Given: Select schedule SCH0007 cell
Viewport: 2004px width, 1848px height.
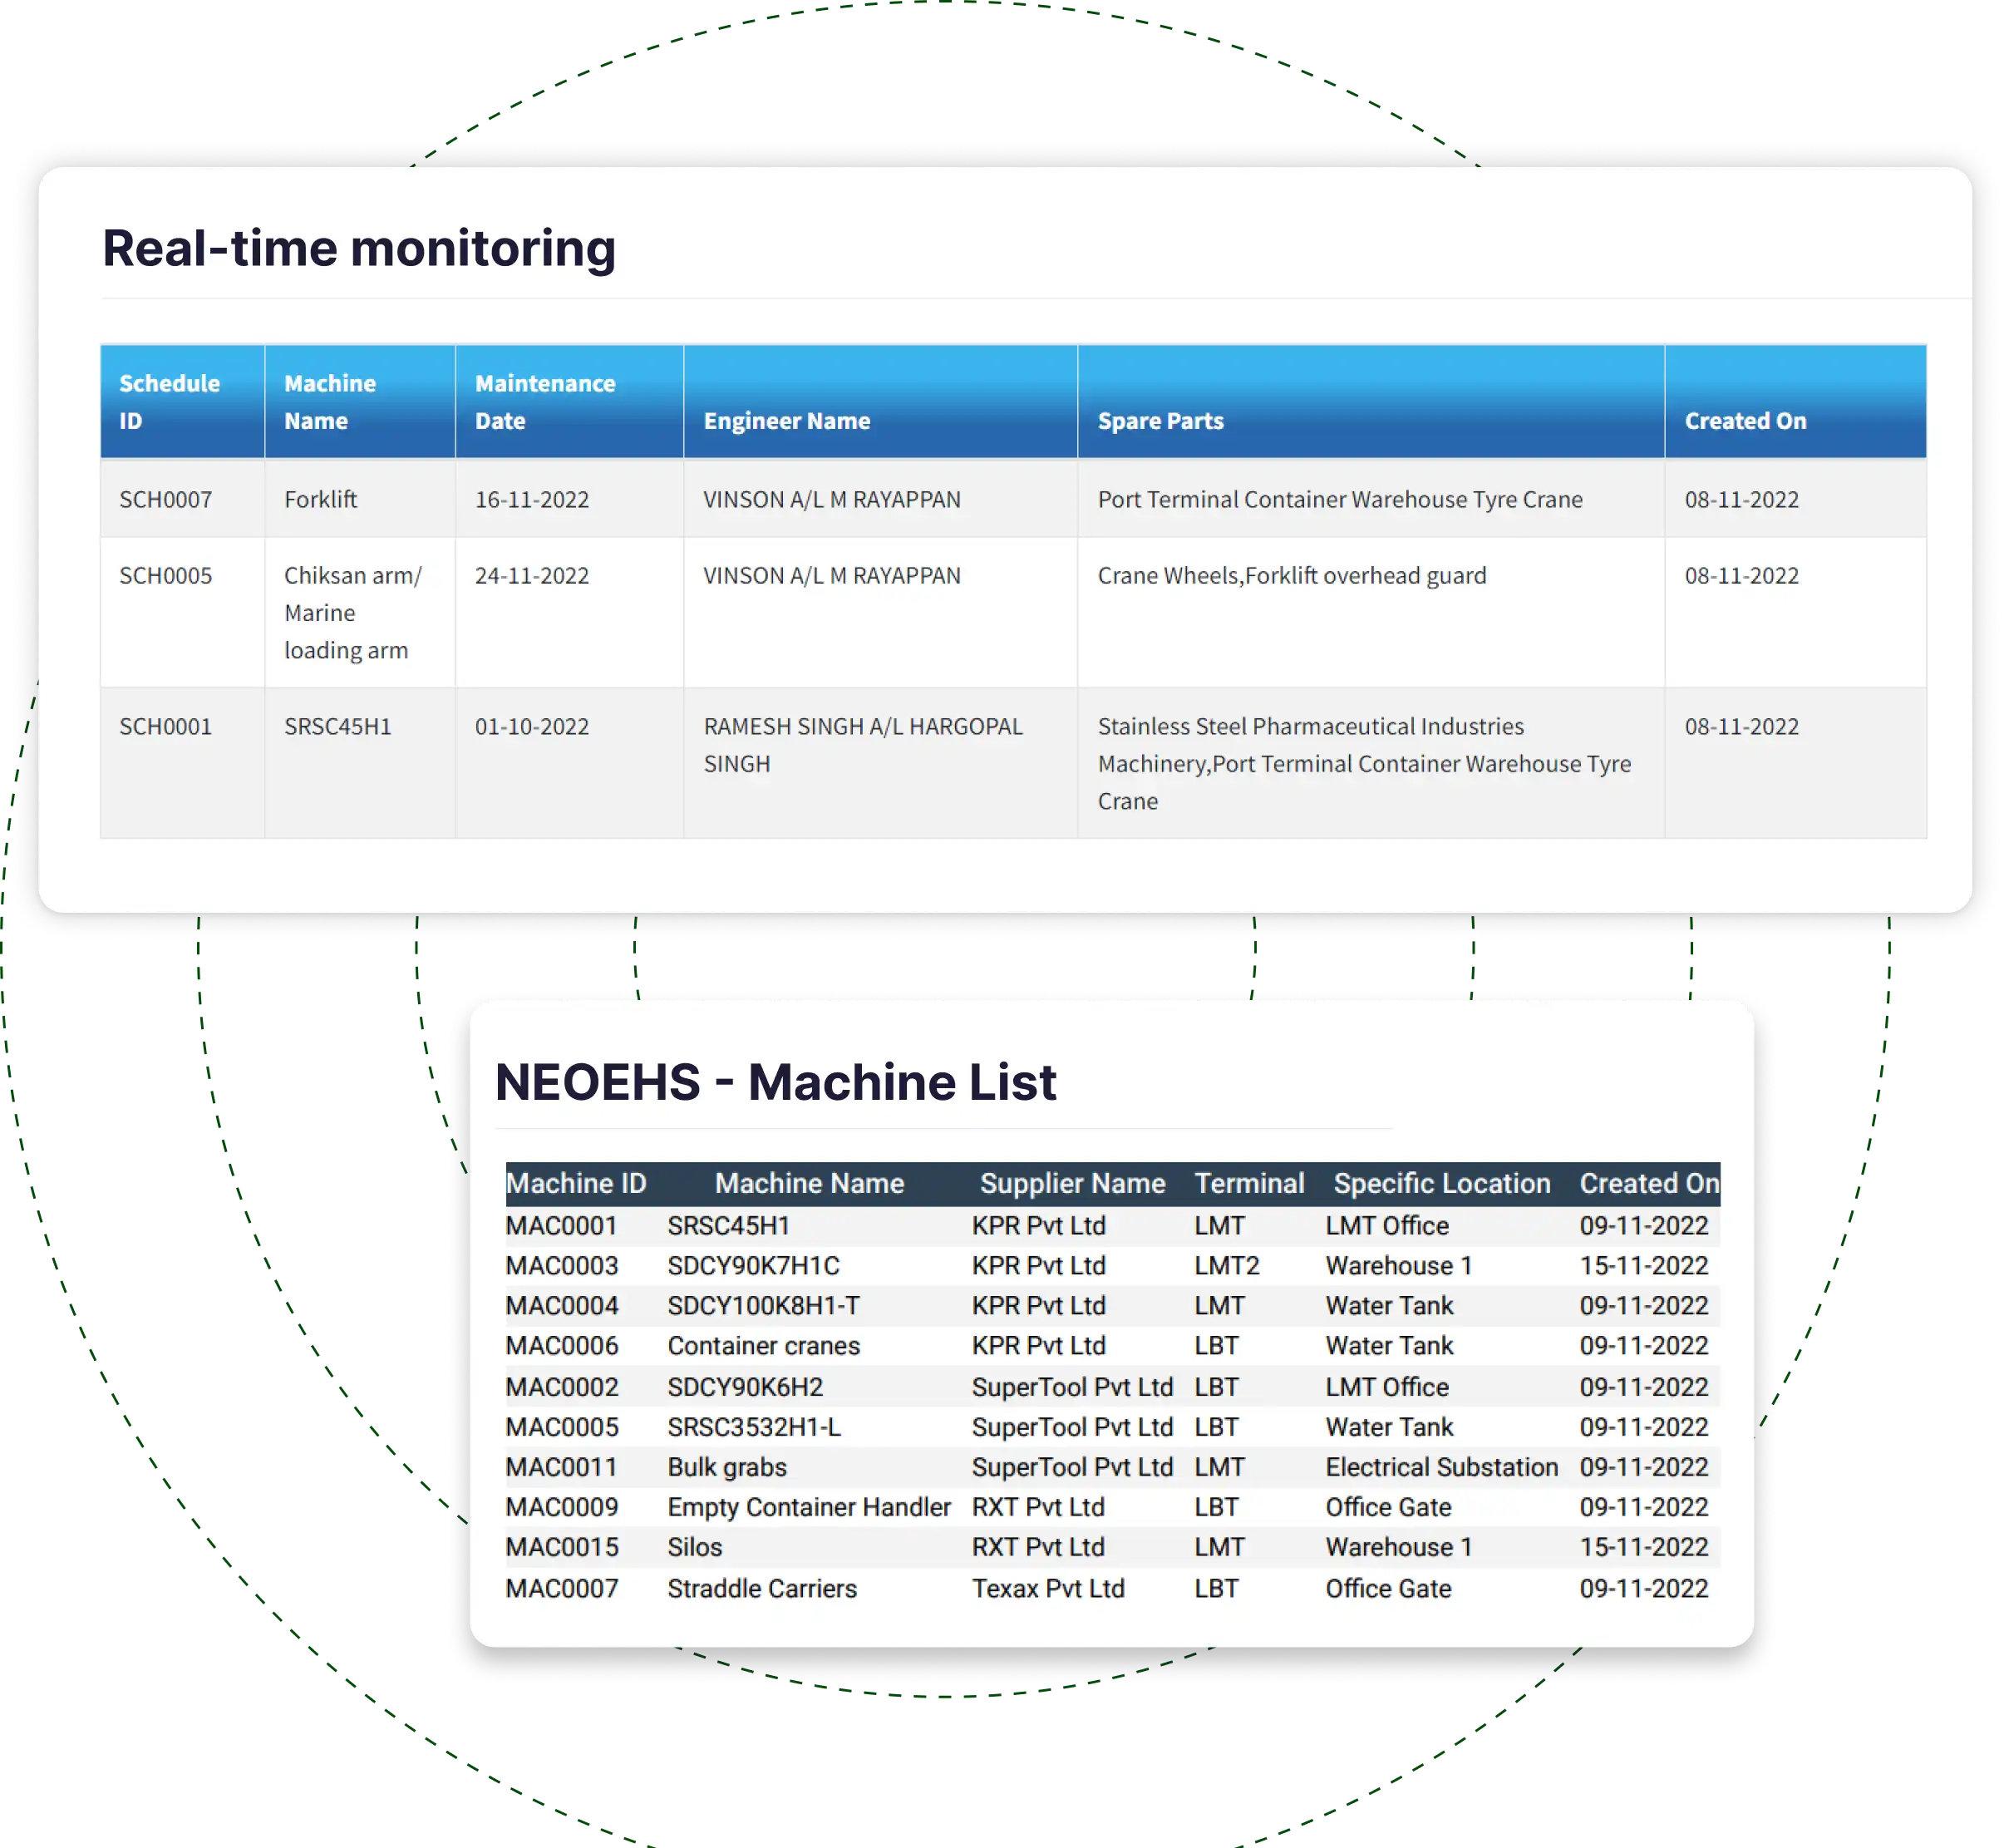Looking at the screenshot, I should tap(182, 499).
